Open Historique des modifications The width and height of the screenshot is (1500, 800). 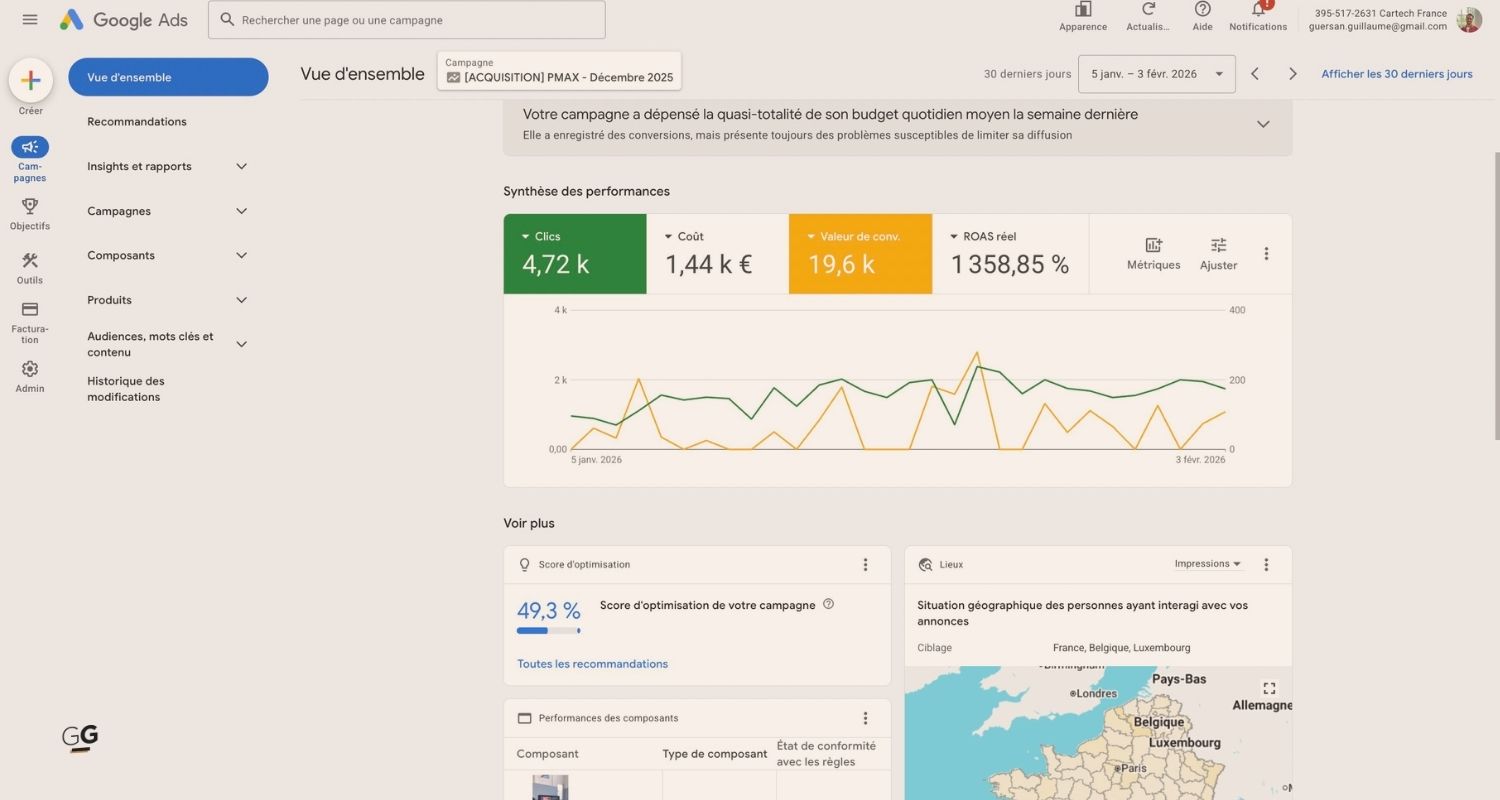(x=126, y=388)
